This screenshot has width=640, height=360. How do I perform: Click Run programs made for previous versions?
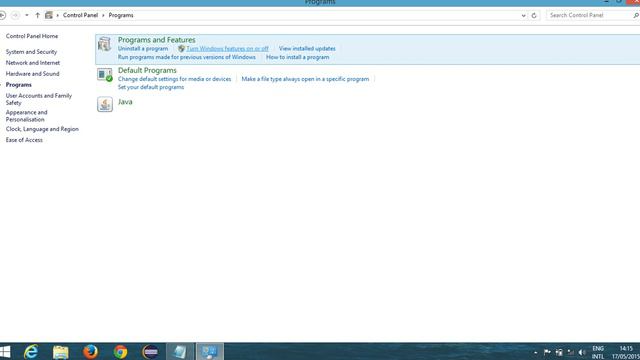coord(187,57)
